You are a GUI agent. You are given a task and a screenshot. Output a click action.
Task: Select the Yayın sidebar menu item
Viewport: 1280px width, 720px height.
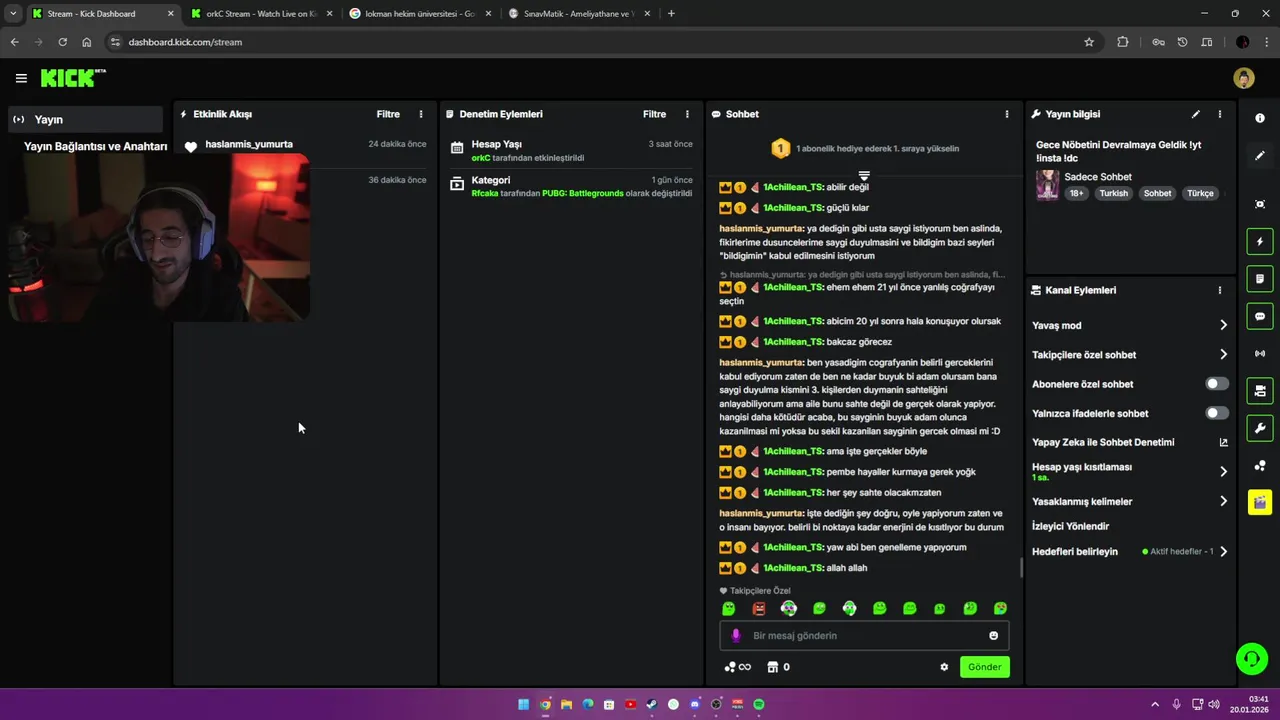84,119
